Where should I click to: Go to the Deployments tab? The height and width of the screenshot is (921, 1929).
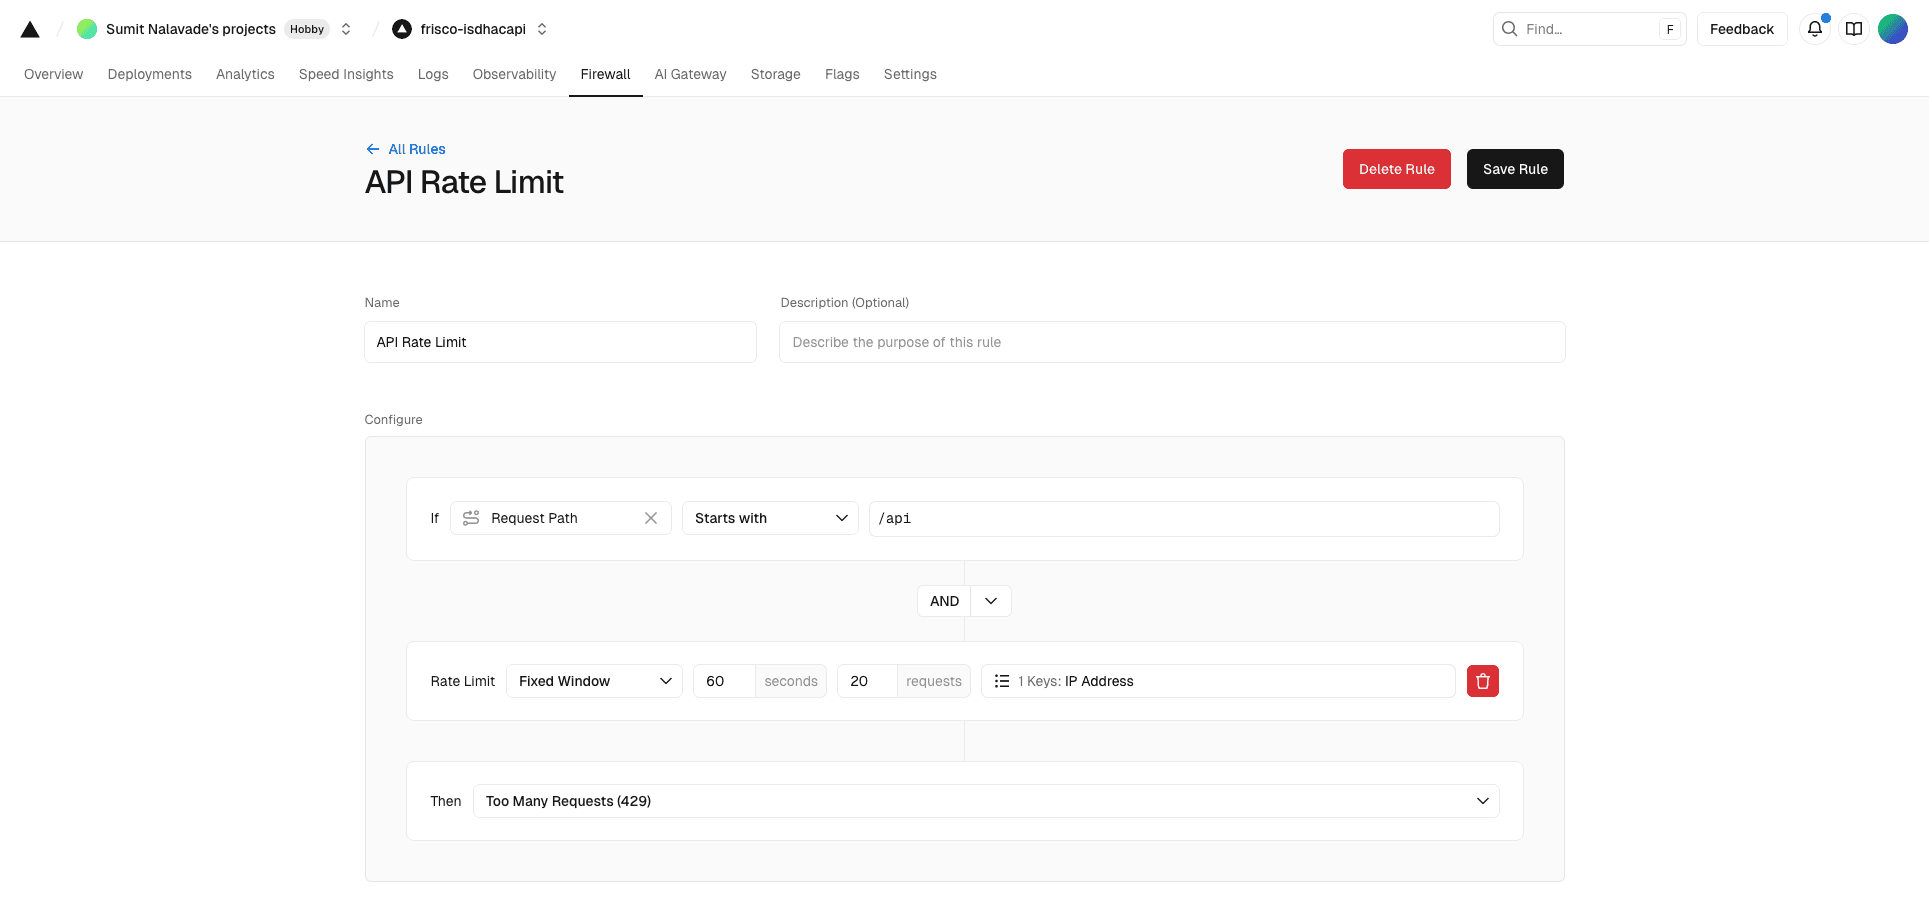tap(149, 74)
